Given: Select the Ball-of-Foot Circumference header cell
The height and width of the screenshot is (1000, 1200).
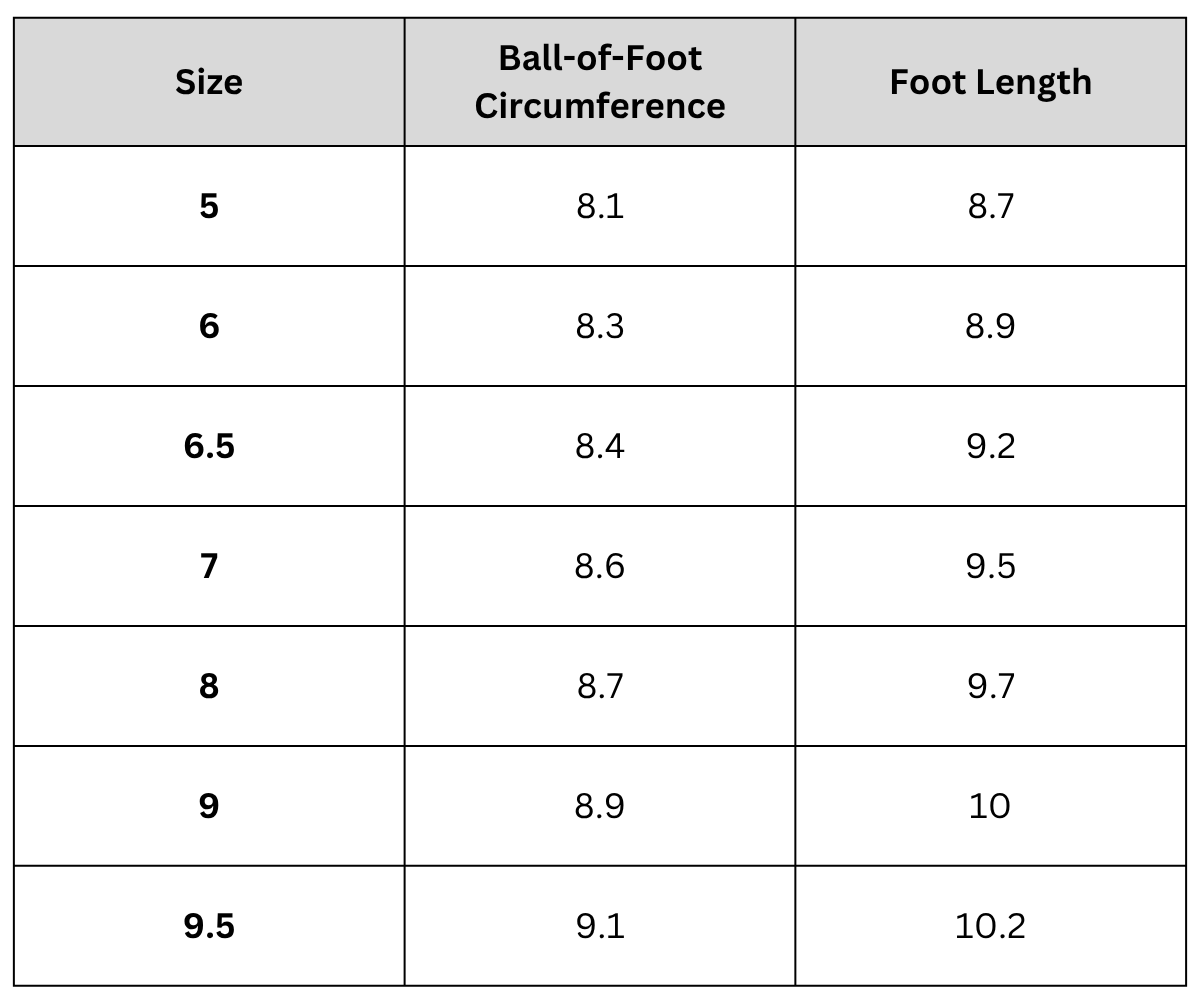Looking at the screenshot, I should pyautogui.click(x=600, y=82).
